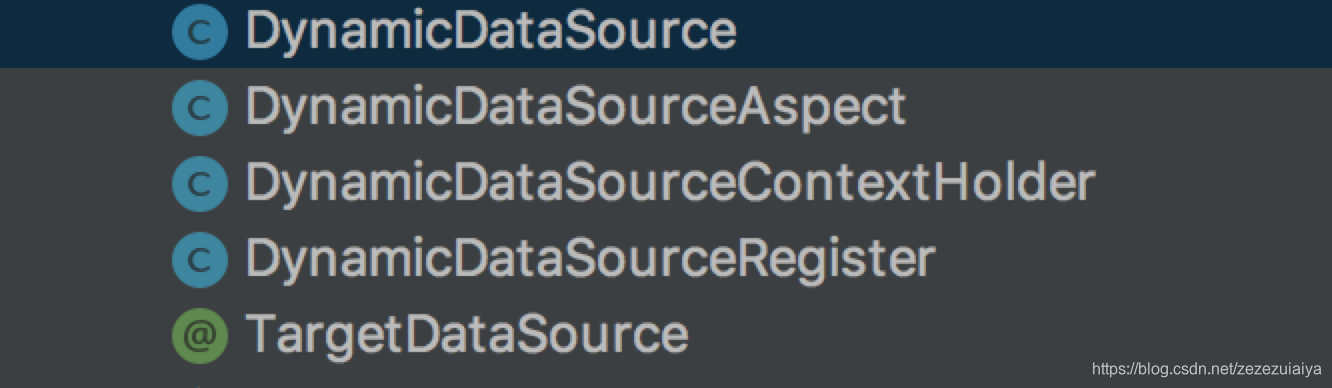Click indentation space left of TargetDataSource icon
Viewport: 1332px width, 388px height.
tap(85, 334)
